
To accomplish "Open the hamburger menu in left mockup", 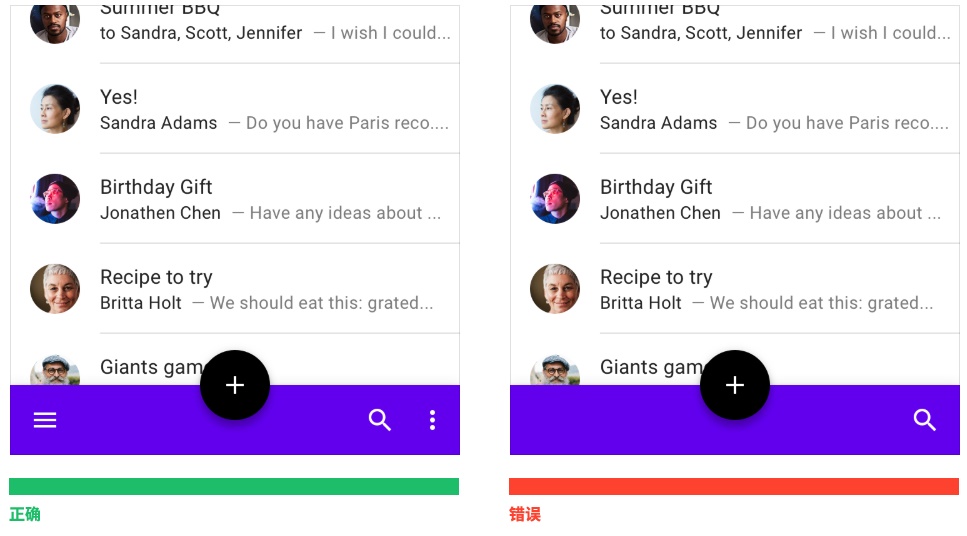I will click(x=45, y=420).
